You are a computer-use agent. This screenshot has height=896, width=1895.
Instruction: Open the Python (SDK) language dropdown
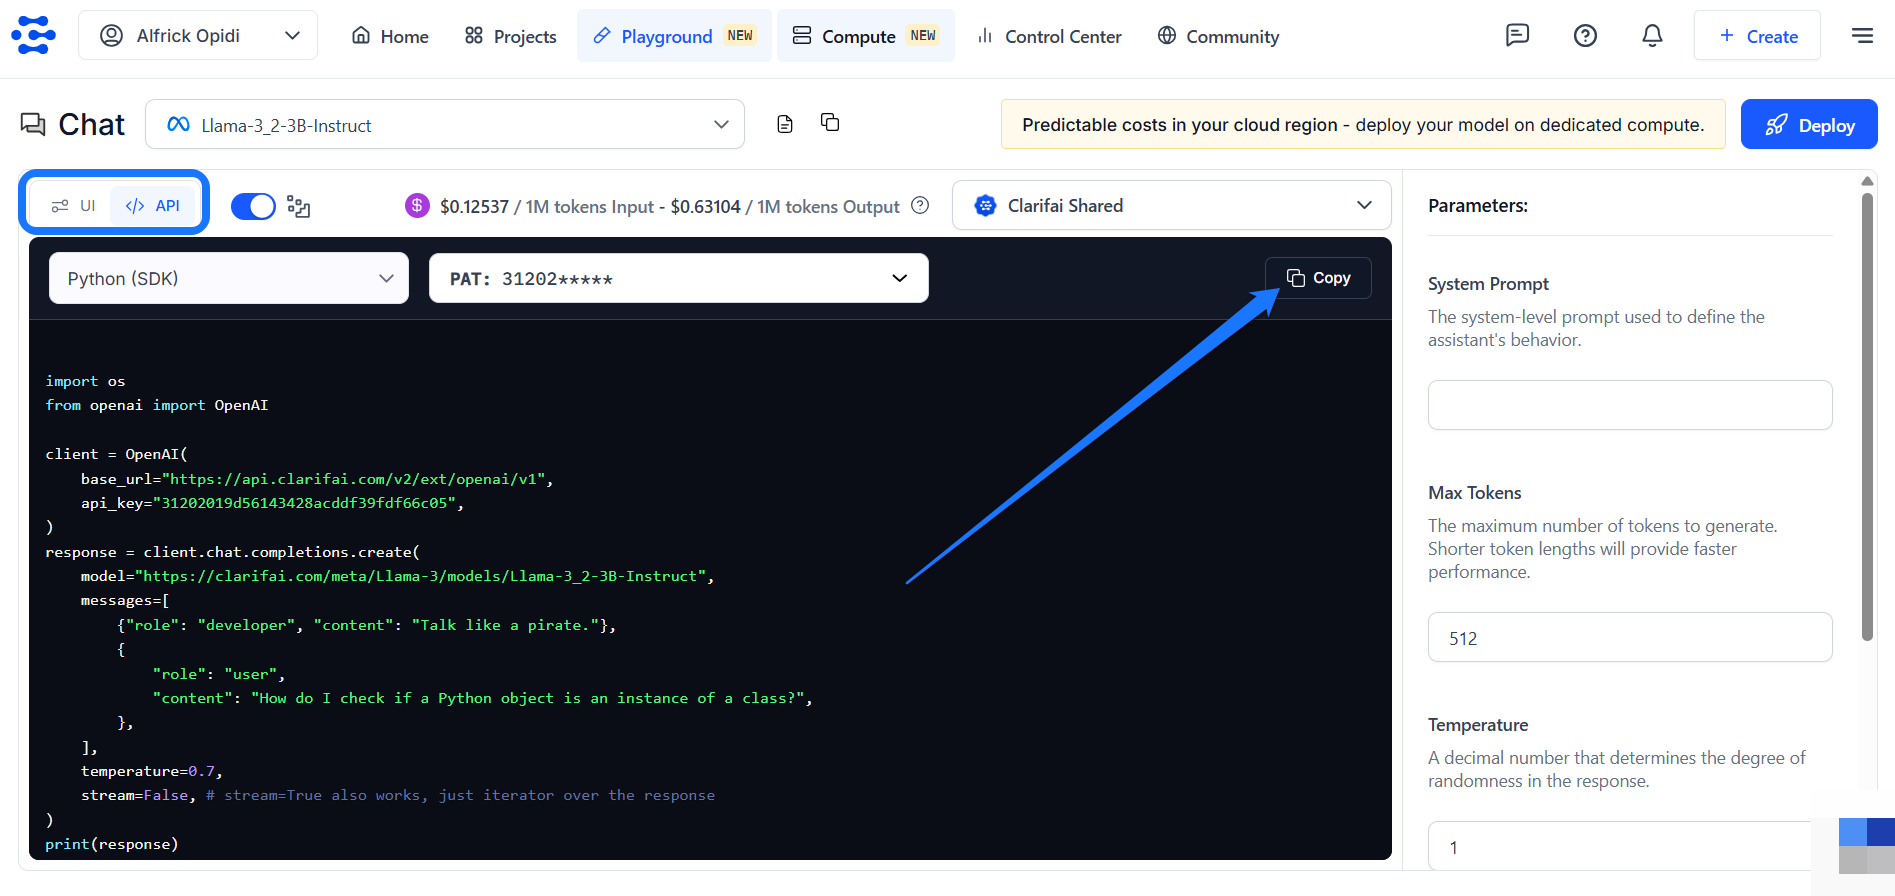229,278
